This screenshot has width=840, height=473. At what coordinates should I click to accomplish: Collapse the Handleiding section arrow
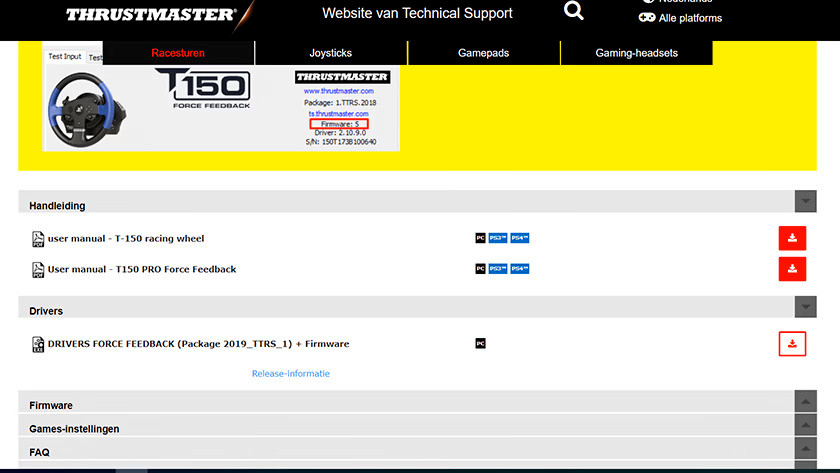(805, 201)
